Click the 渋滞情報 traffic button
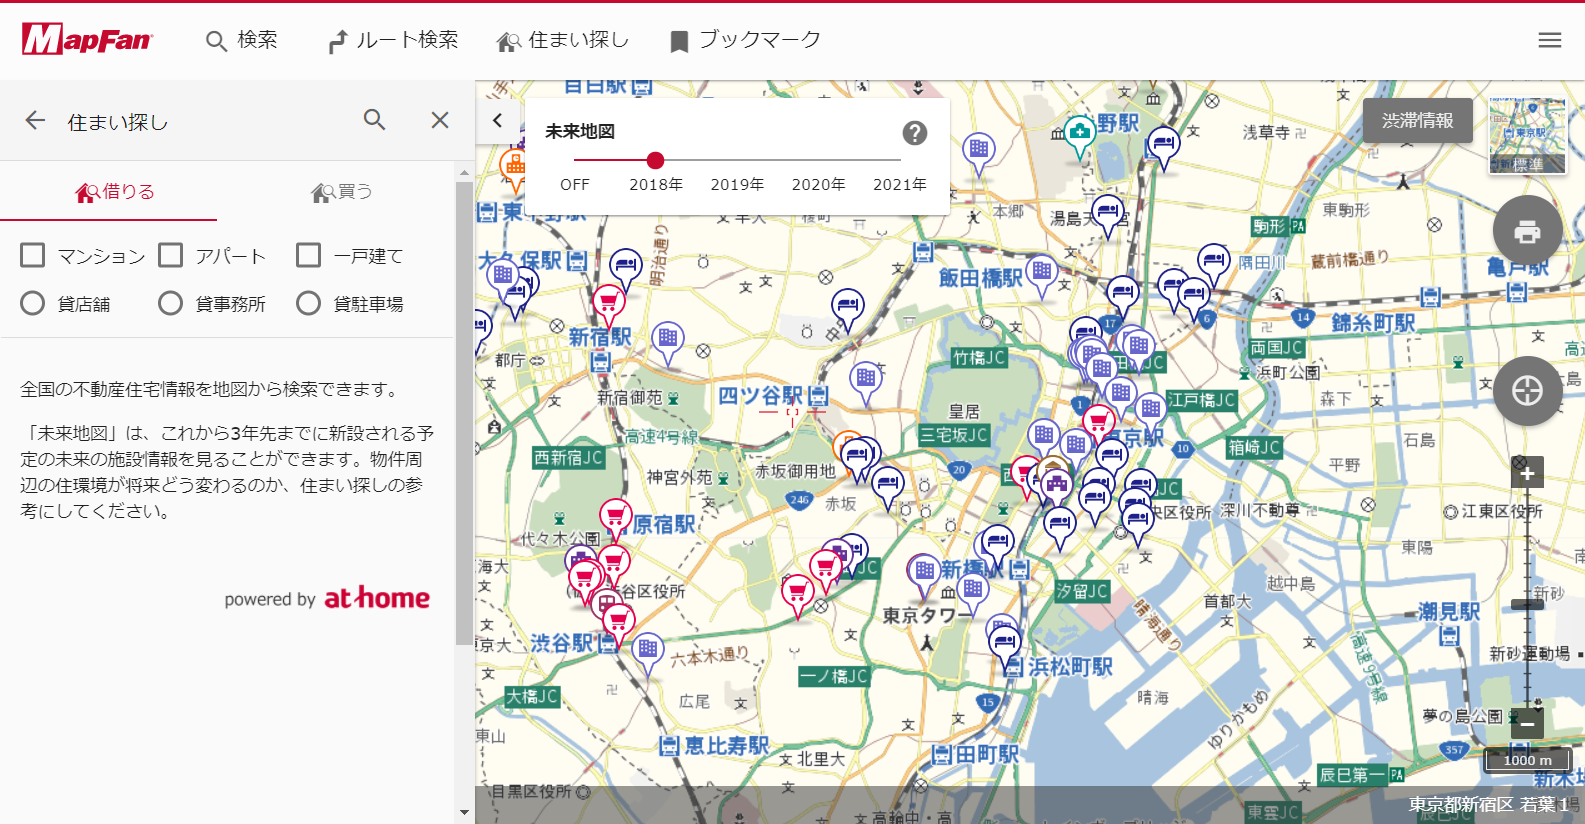Screen dimensions: 1585x824 click(x=1418, y=120)
